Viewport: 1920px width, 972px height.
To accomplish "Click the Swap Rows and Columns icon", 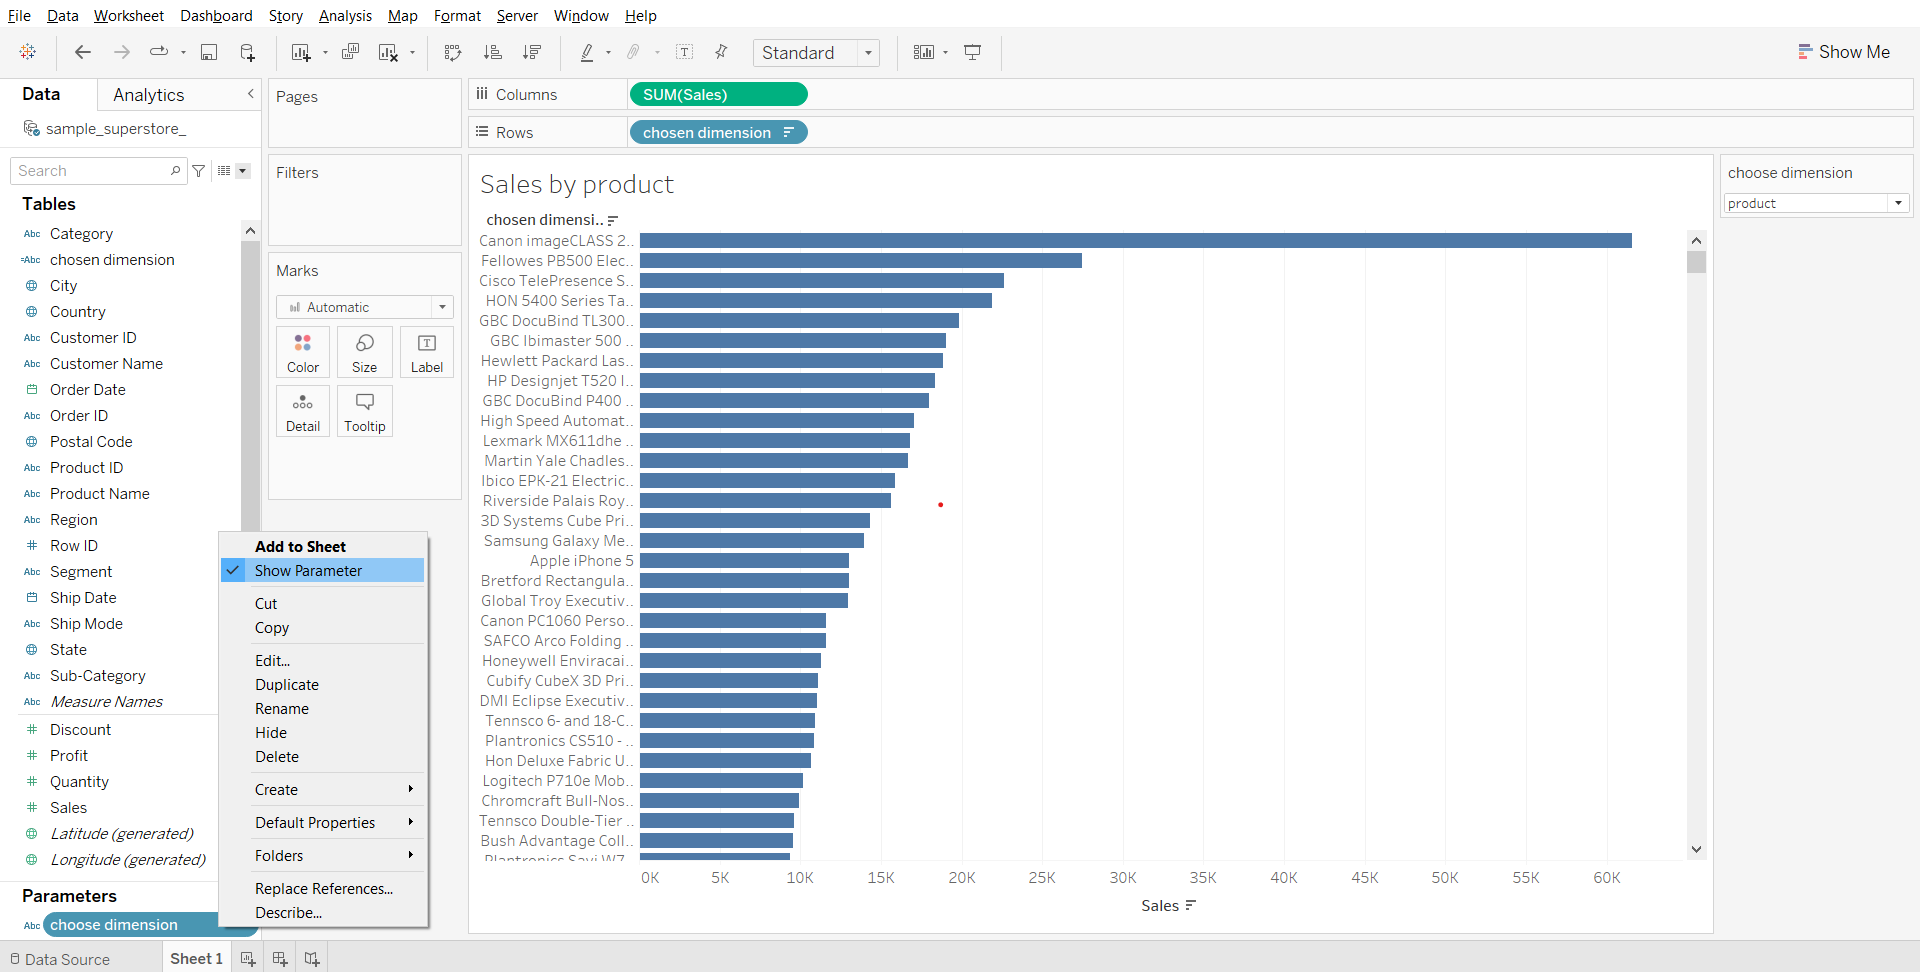I will [x=453, y=53].
